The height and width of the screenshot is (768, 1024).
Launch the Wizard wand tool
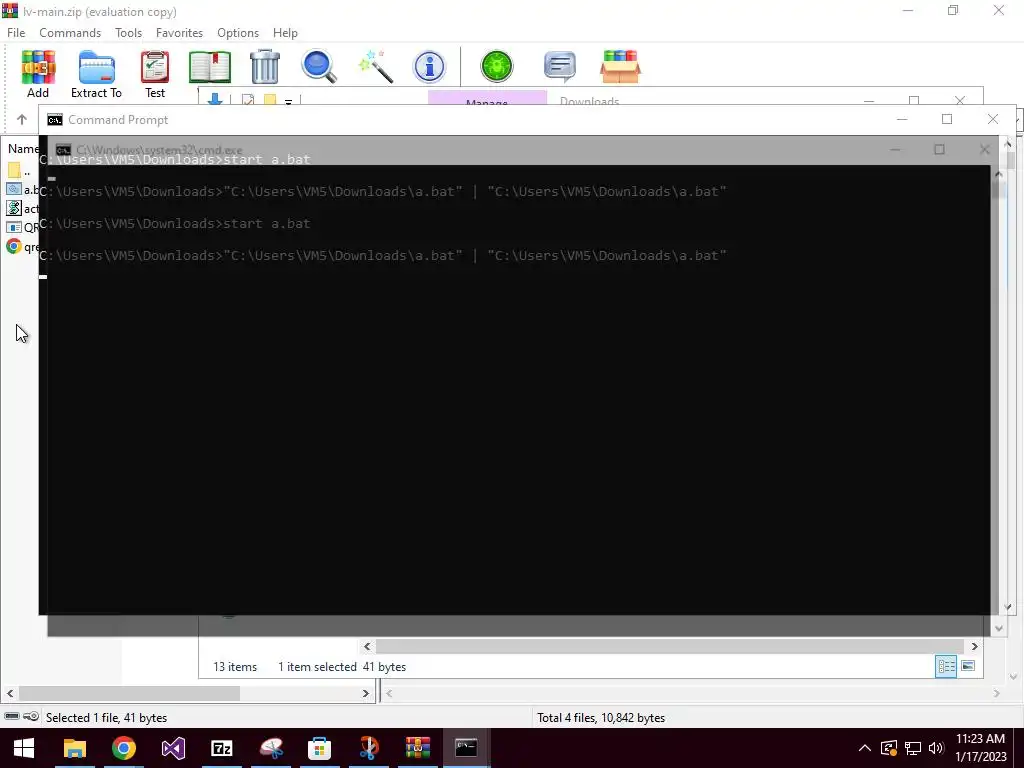coord(376,67)
